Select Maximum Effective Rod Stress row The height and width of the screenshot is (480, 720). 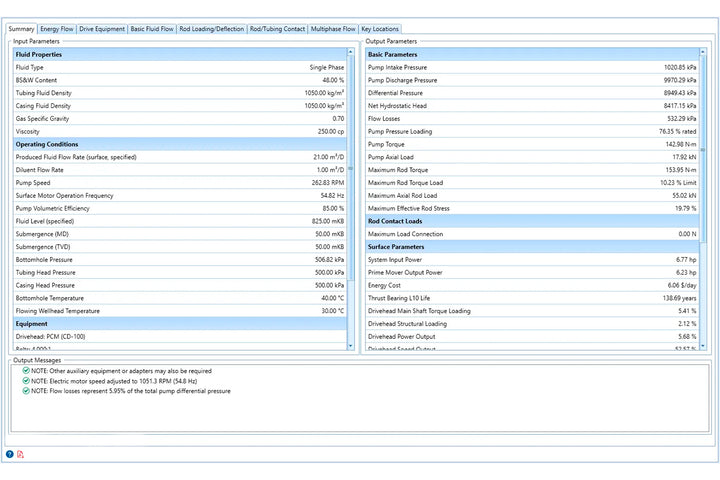(532, 209)
